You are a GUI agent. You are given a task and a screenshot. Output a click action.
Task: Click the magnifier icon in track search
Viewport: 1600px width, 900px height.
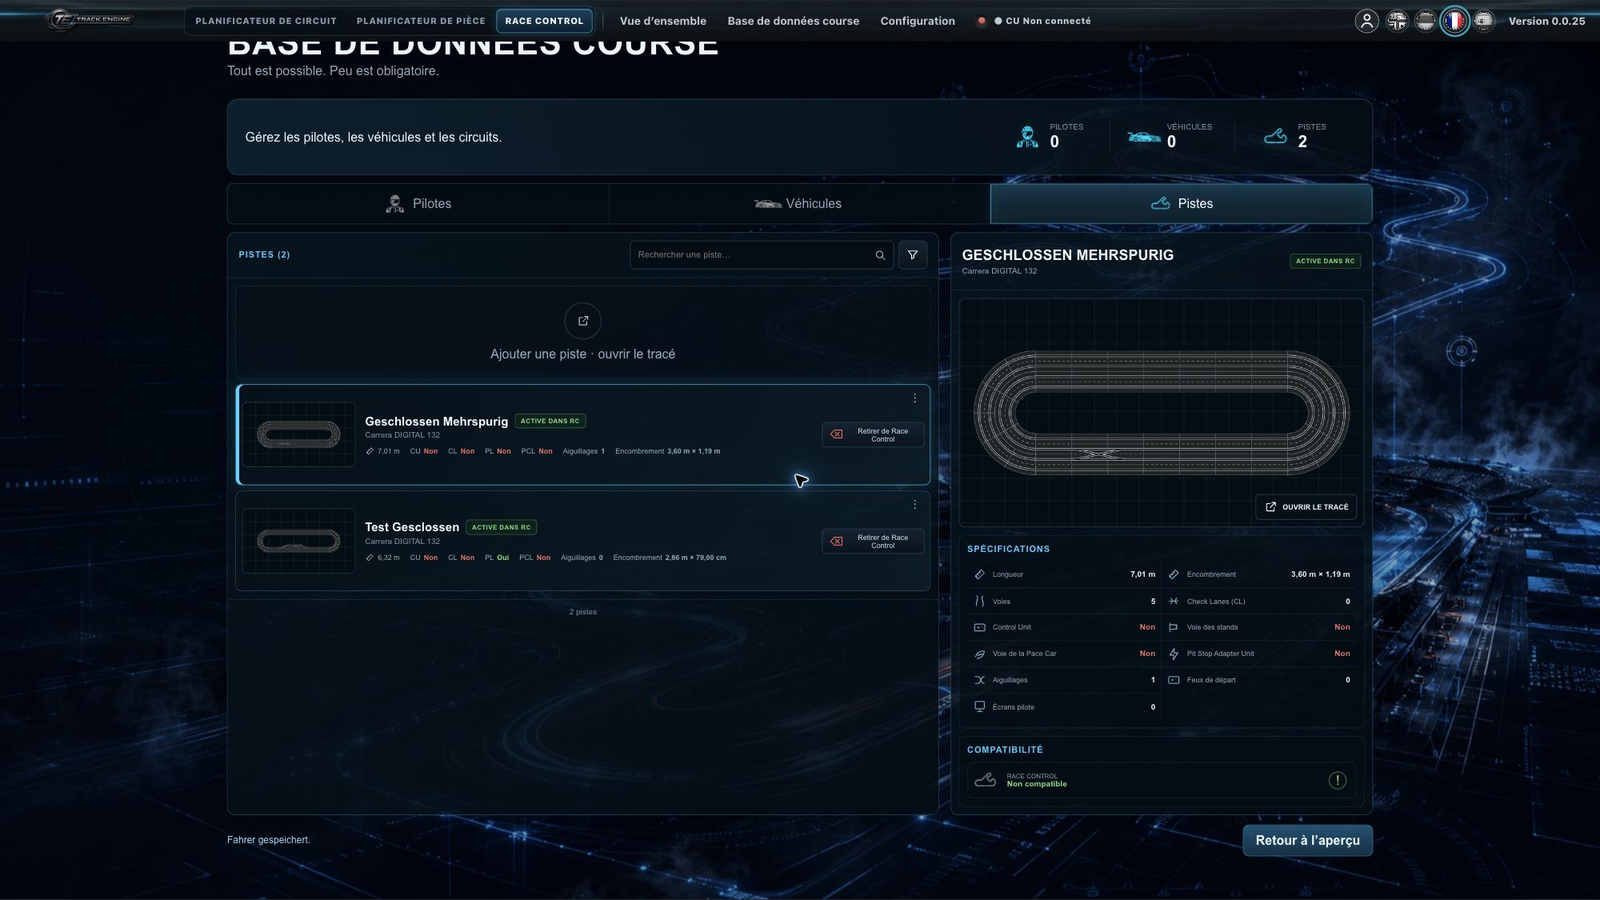click(x=880, y=255)
